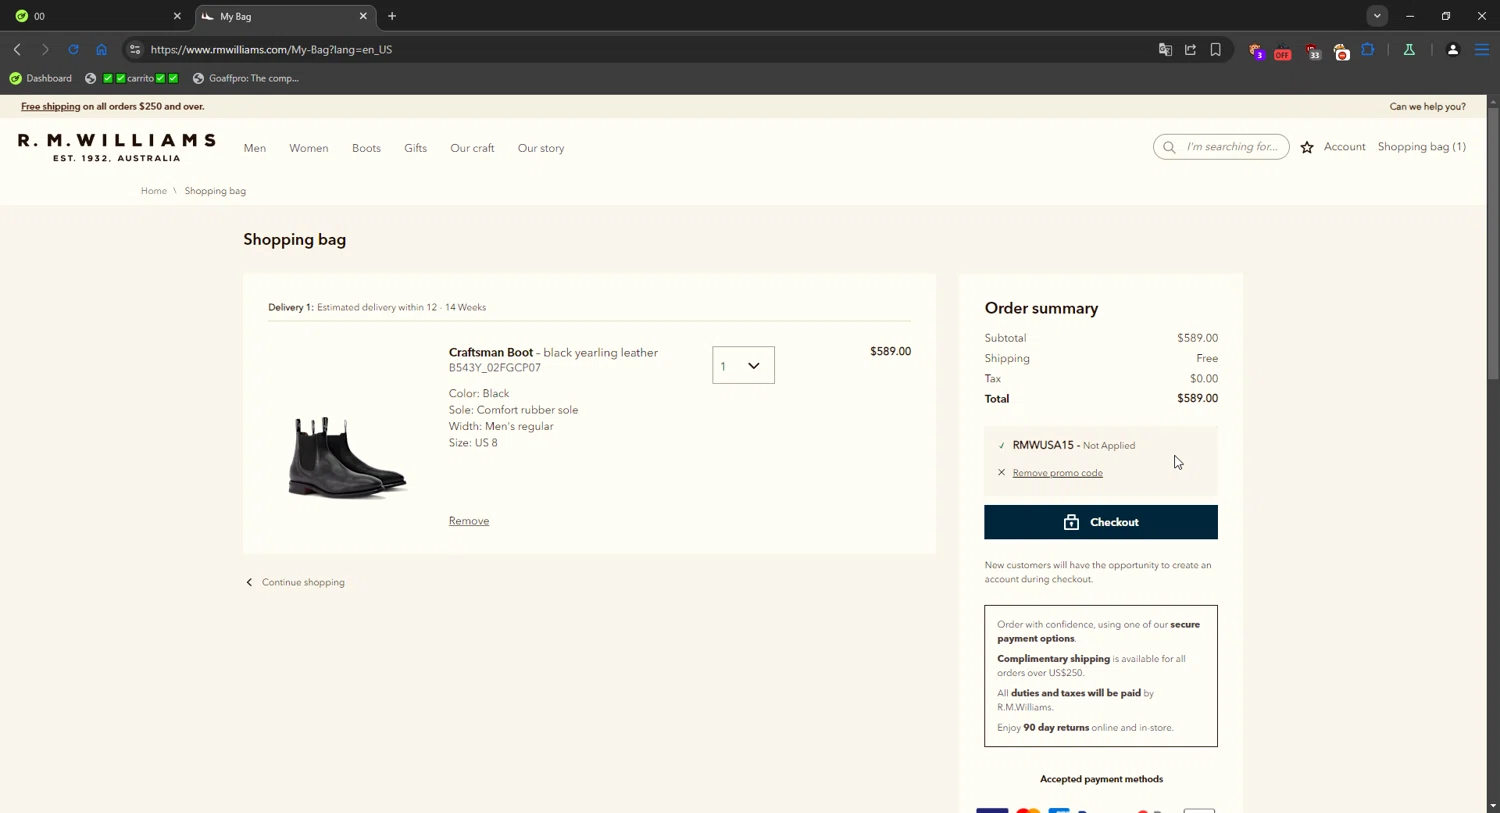Click the Size: US 8 text
The height and width of the screenshot is (813, 1500).
[x=473, y=443]
